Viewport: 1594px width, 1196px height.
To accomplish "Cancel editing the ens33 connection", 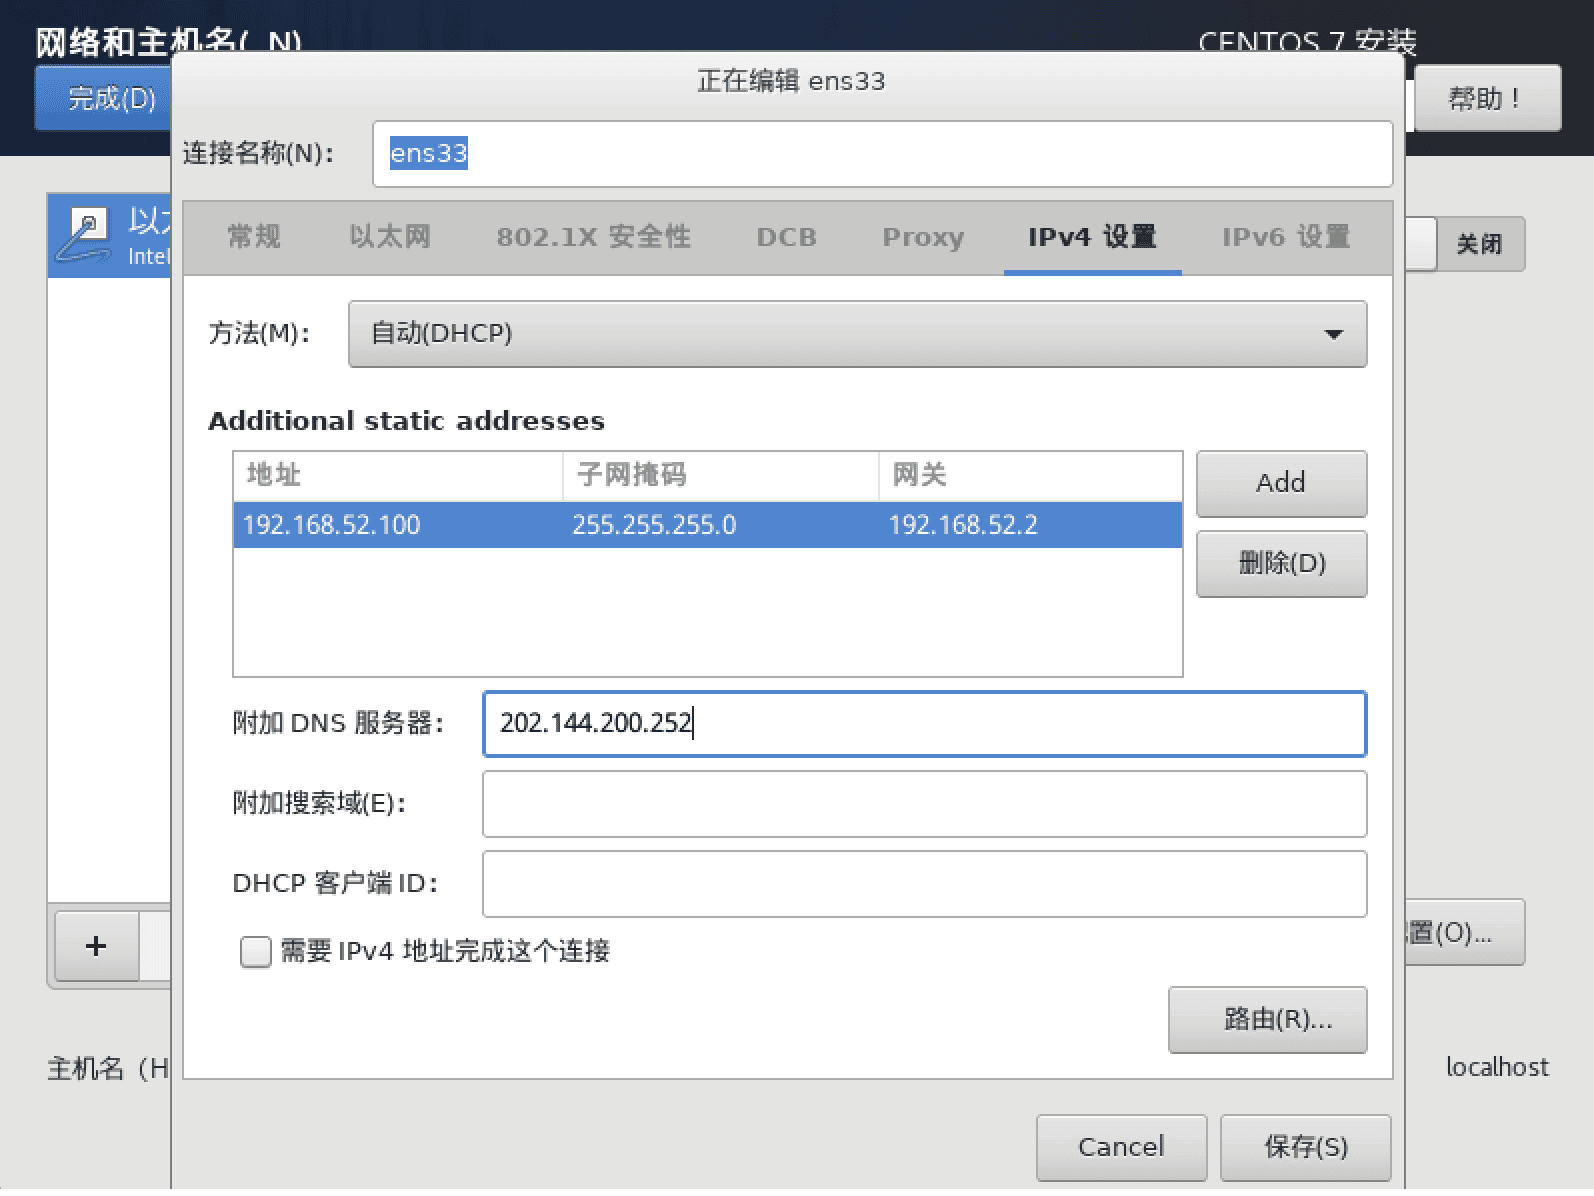I will pyautogui.click(x=1121, y=1147).
